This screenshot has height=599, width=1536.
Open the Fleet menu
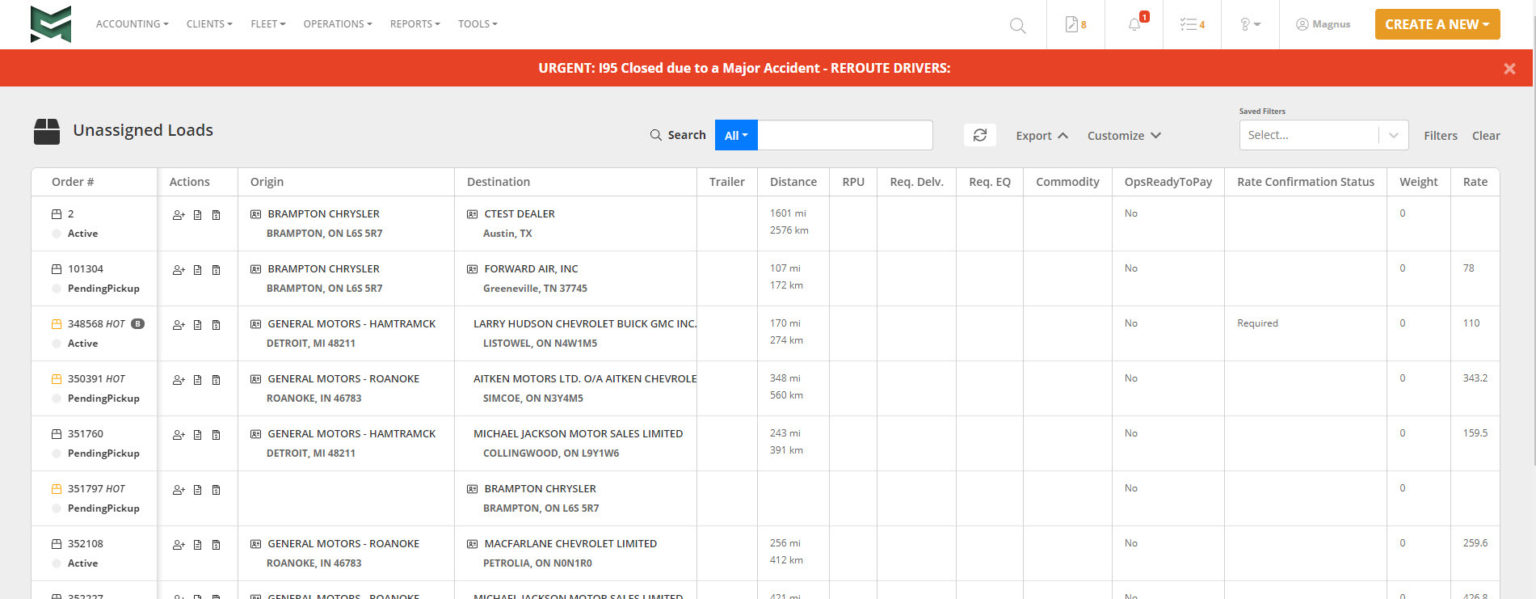pos(268,24)
